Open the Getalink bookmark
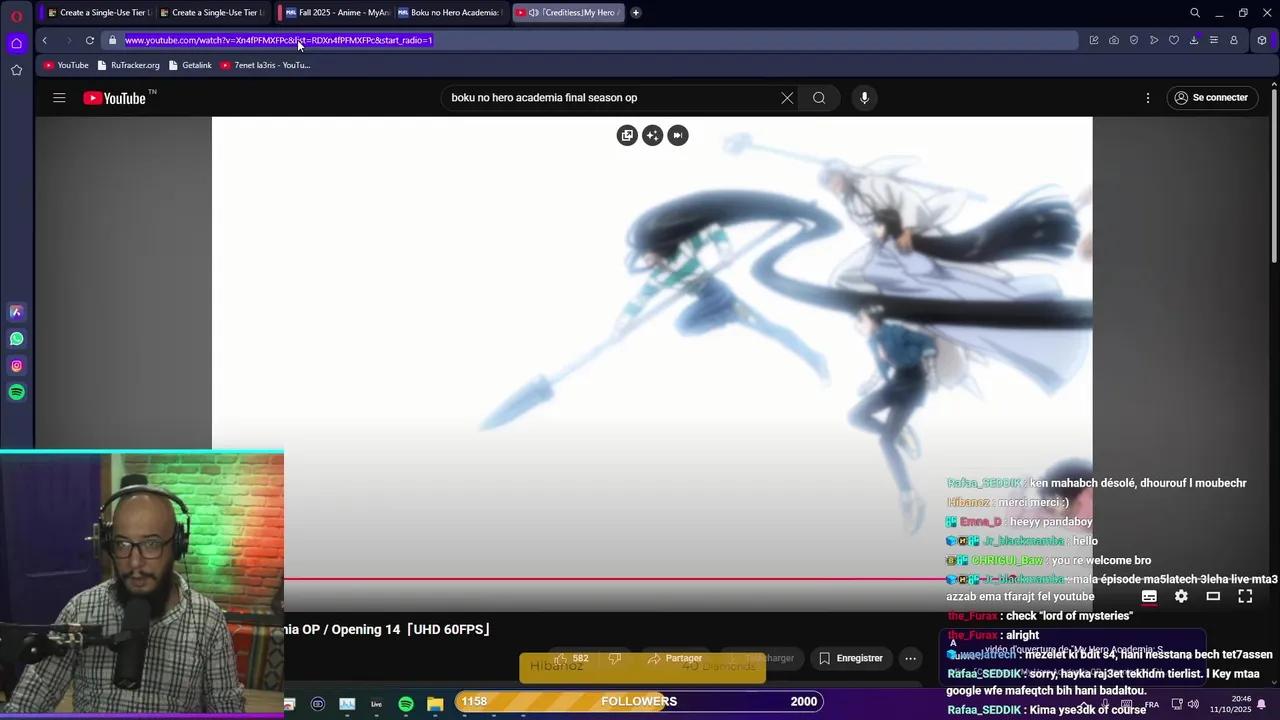 click(190, 65)
